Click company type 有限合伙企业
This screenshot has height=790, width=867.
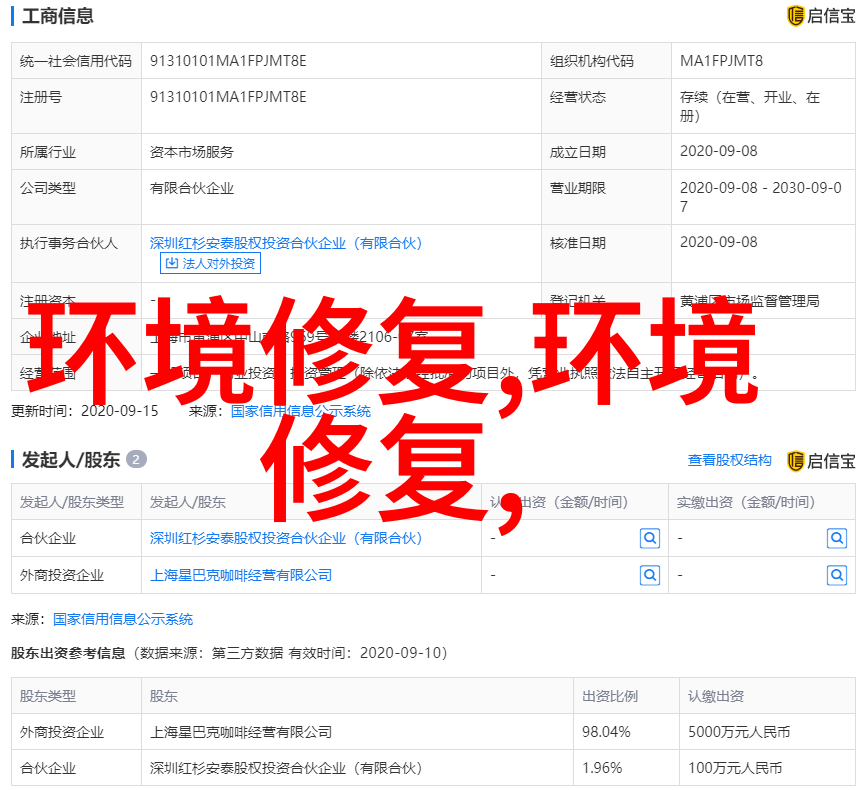click(x=191, y=188)
